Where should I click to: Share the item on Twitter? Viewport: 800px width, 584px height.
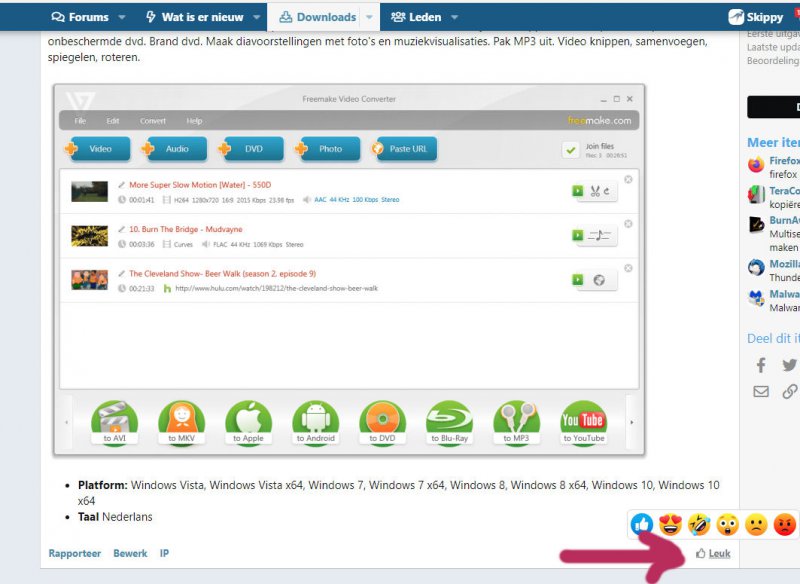[x=790, y=365]
